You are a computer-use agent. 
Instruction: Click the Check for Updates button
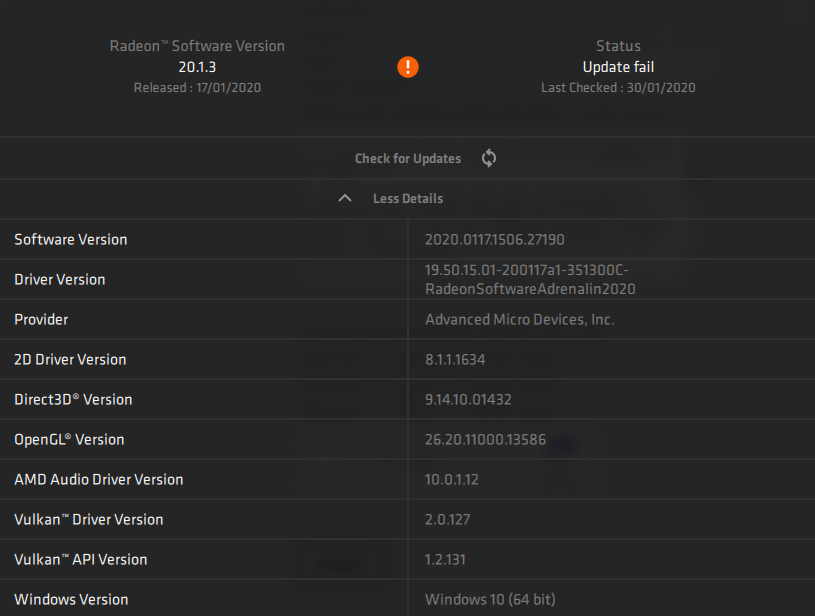point(408,159)
